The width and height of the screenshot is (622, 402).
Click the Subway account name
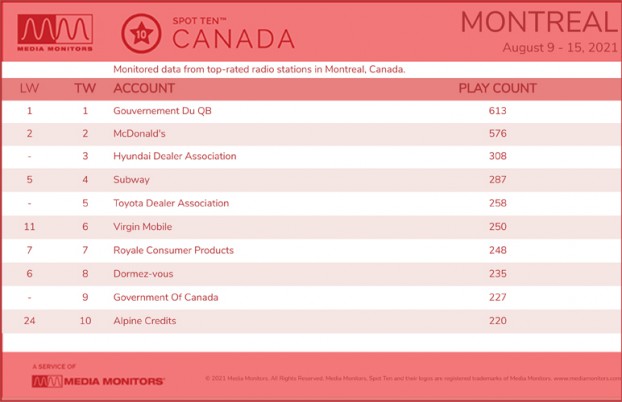coord(131,180)
